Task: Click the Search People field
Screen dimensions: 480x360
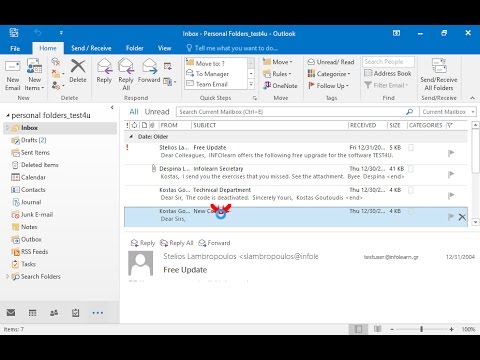Action: tap(388, 62)
